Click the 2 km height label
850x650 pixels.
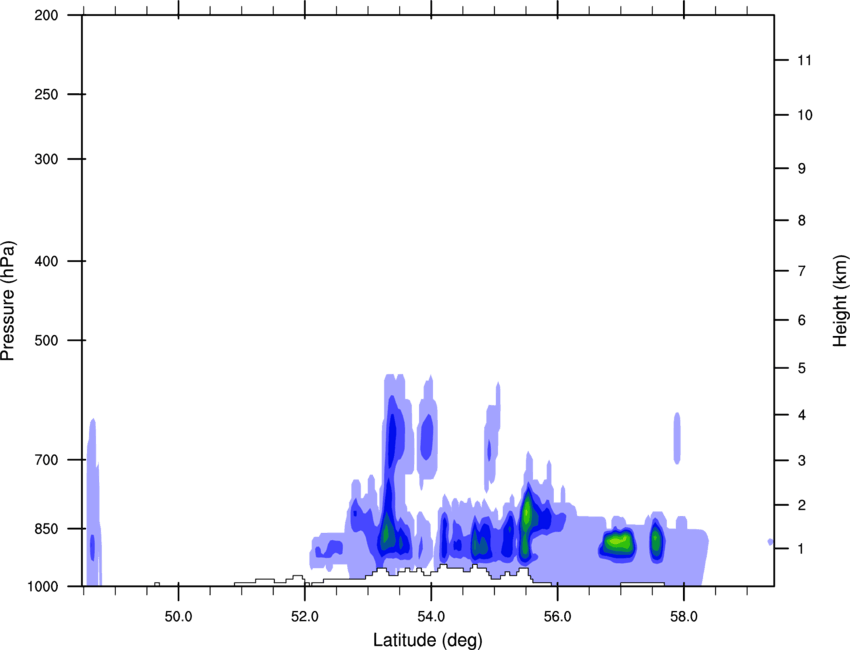802,505
